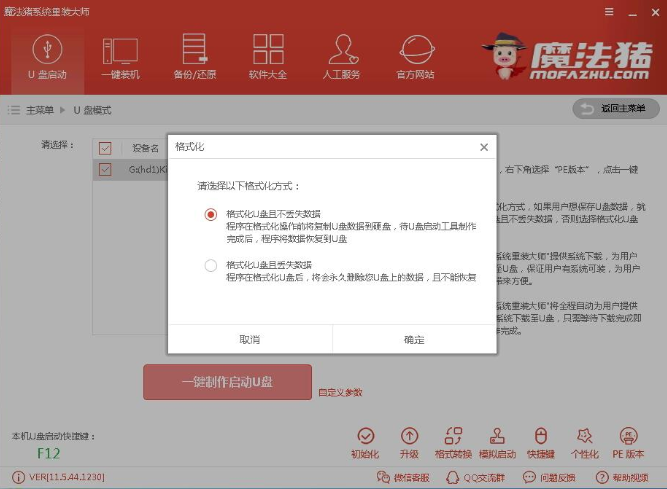Open 个性化 personalization icon

point(584,436)
